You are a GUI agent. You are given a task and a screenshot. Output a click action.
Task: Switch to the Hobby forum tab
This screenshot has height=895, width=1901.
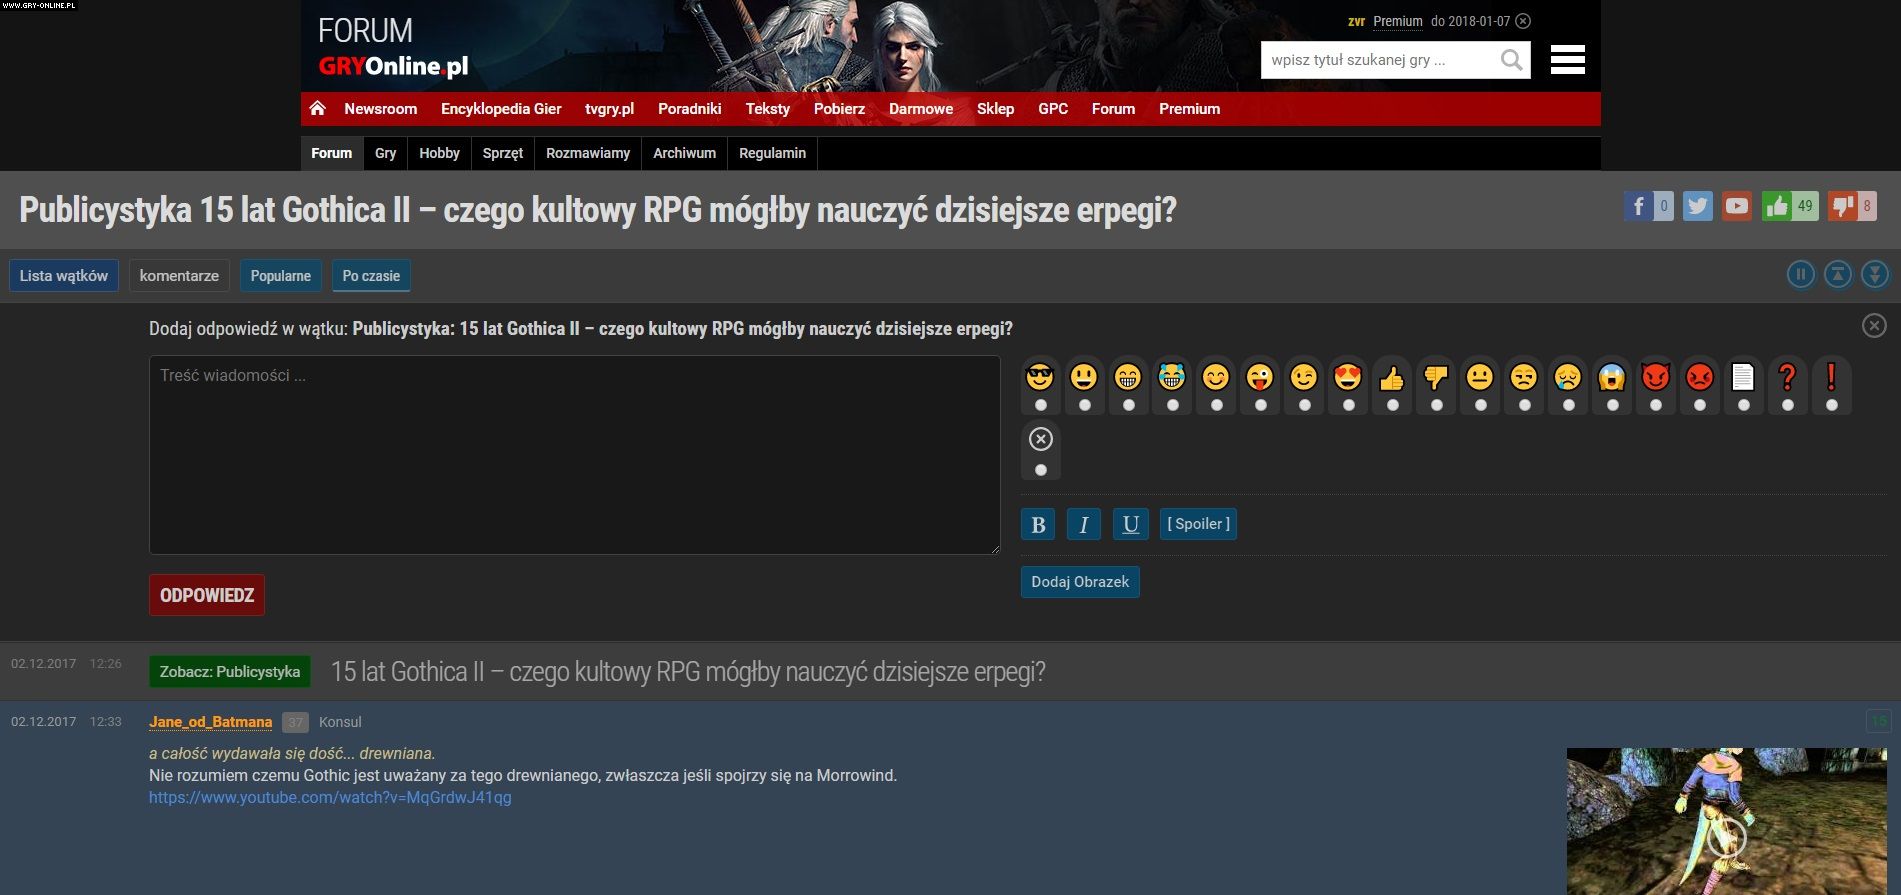[x=439, y=153]
